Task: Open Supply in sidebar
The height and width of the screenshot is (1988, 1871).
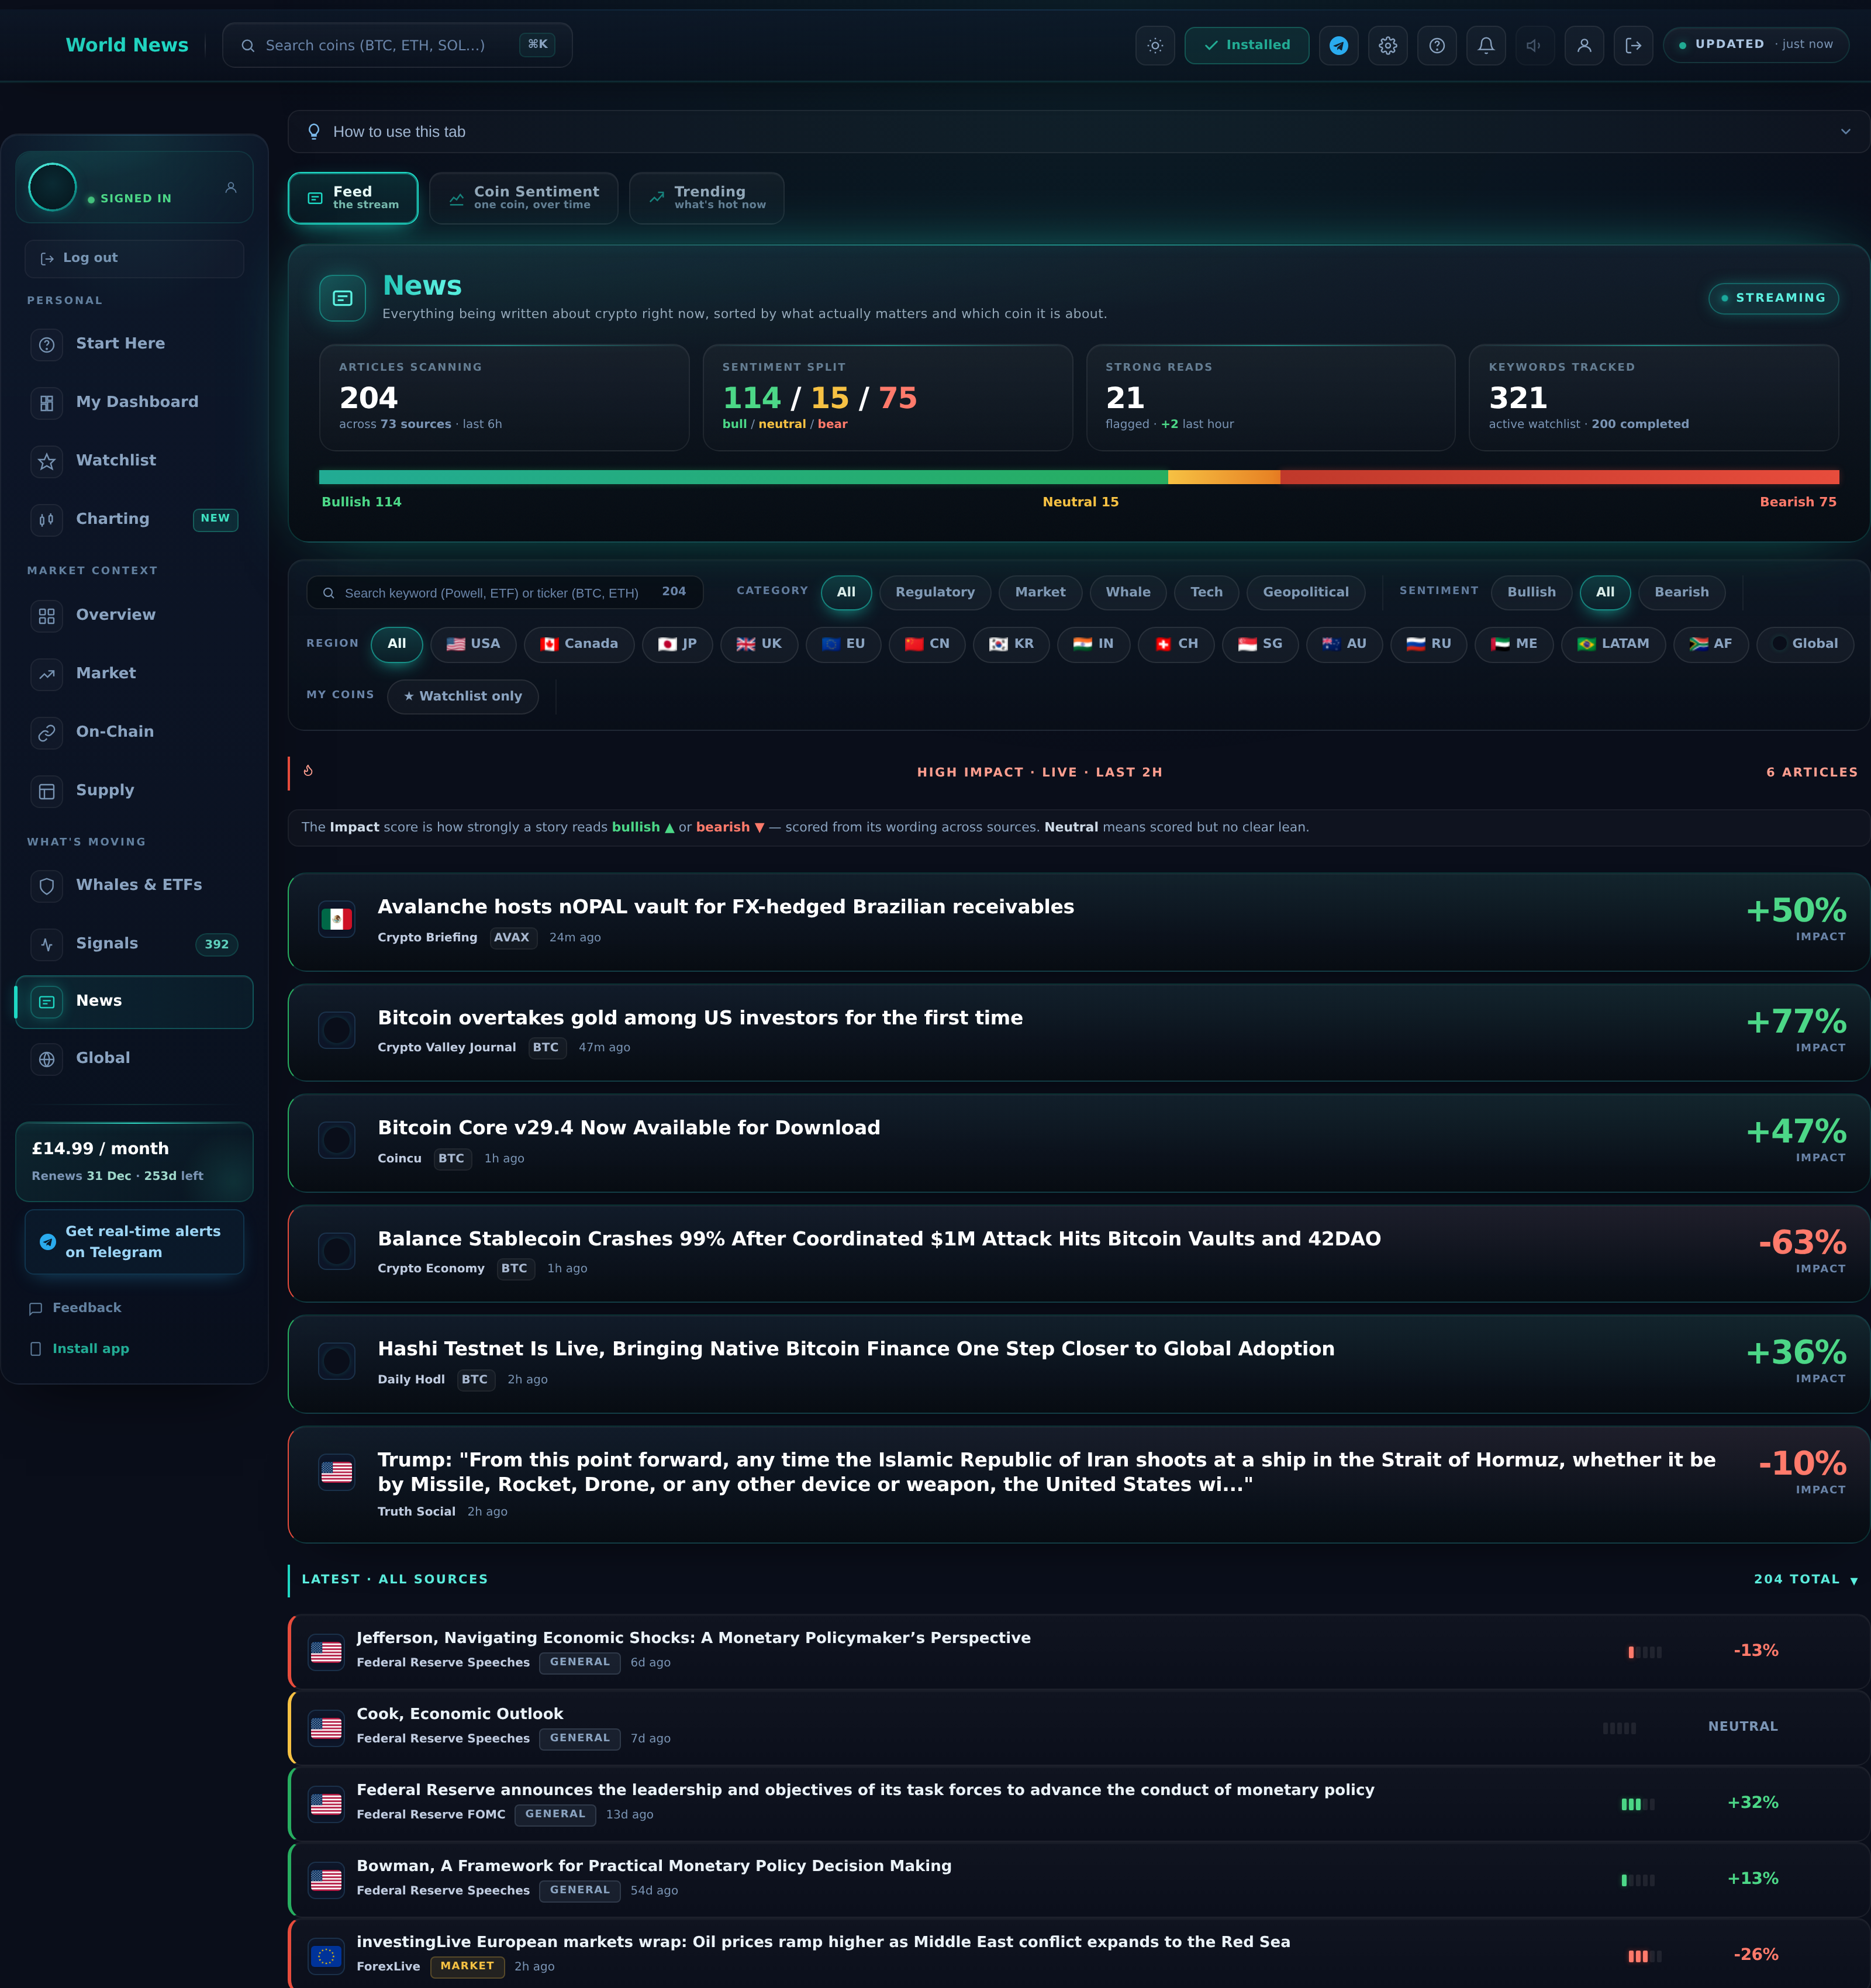Action: click(x=134, y=791)
